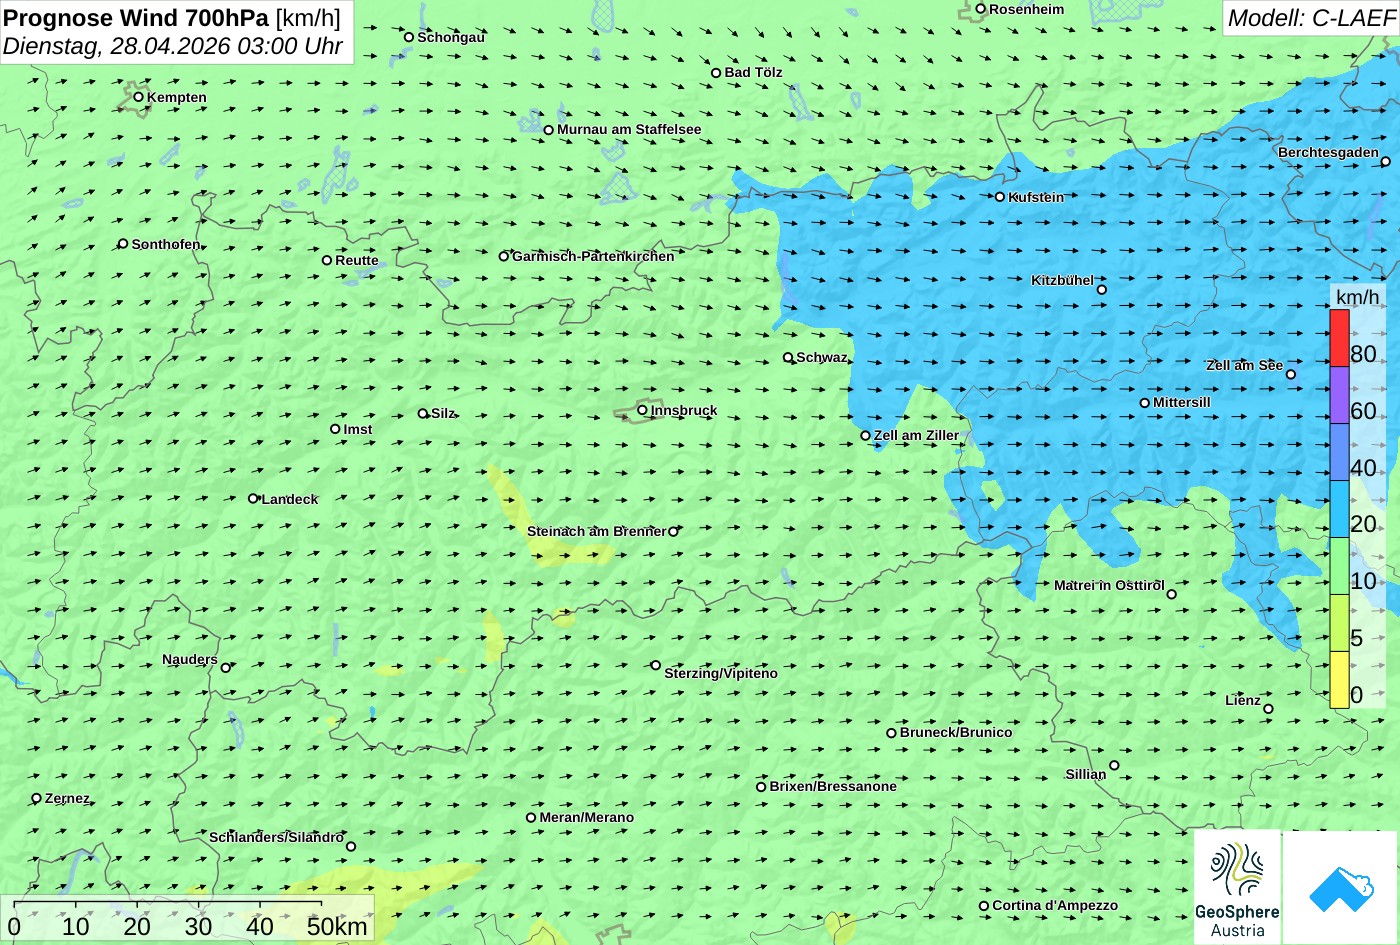Click the 'Zell am See' label

click(1244, 365)
